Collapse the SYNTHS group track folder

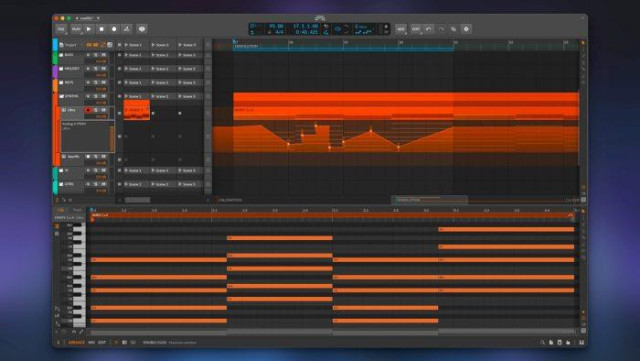click(61, 96)
